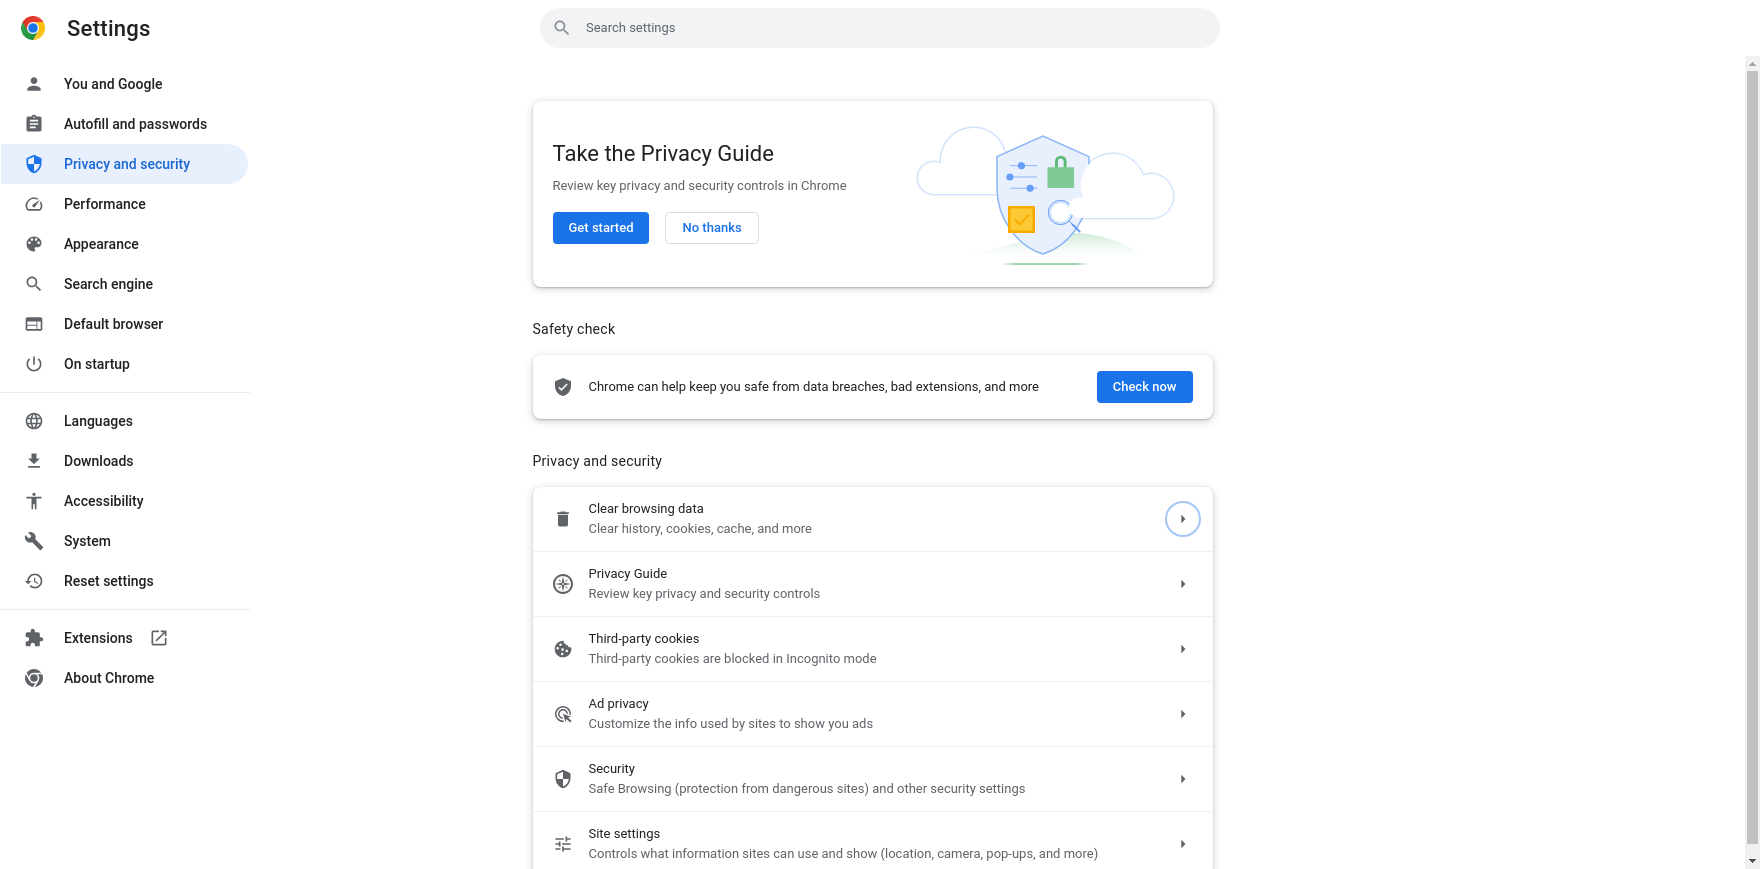The image size is (1760, 869).
Task: Go to Autofill and passwords
Action: [x=124, y=124]
